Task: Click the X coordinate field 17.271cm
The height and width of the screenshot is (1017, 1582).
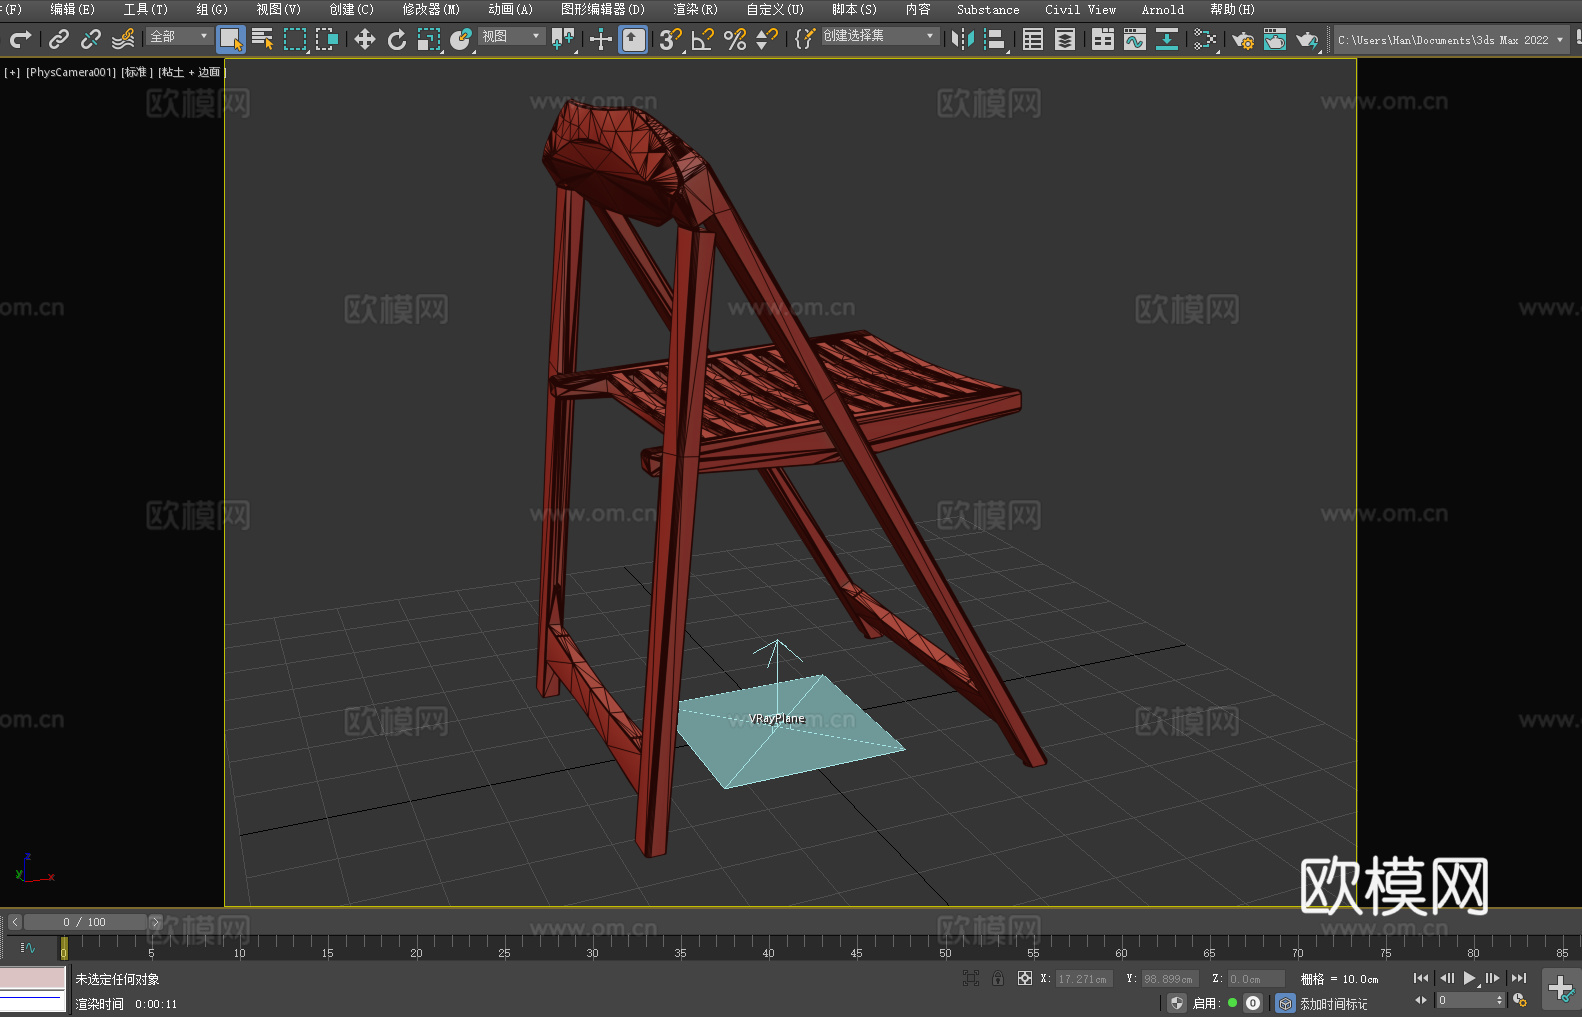Action: (x=1084, y=979)
